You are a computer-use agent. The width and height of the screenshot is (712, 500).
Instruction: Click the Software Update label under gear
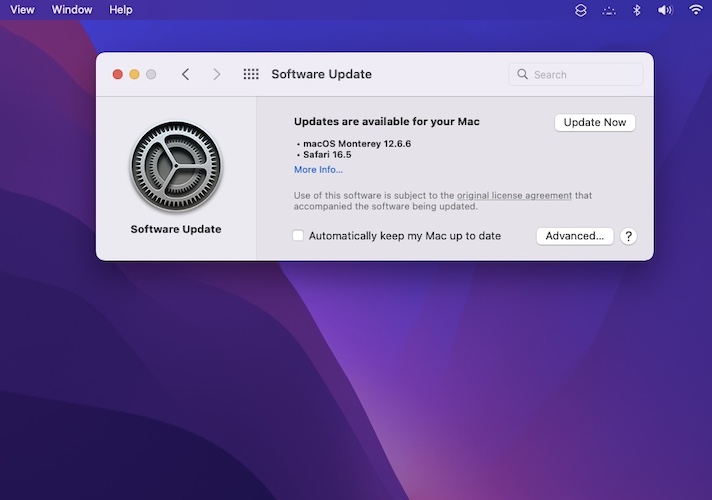(176, 229)
